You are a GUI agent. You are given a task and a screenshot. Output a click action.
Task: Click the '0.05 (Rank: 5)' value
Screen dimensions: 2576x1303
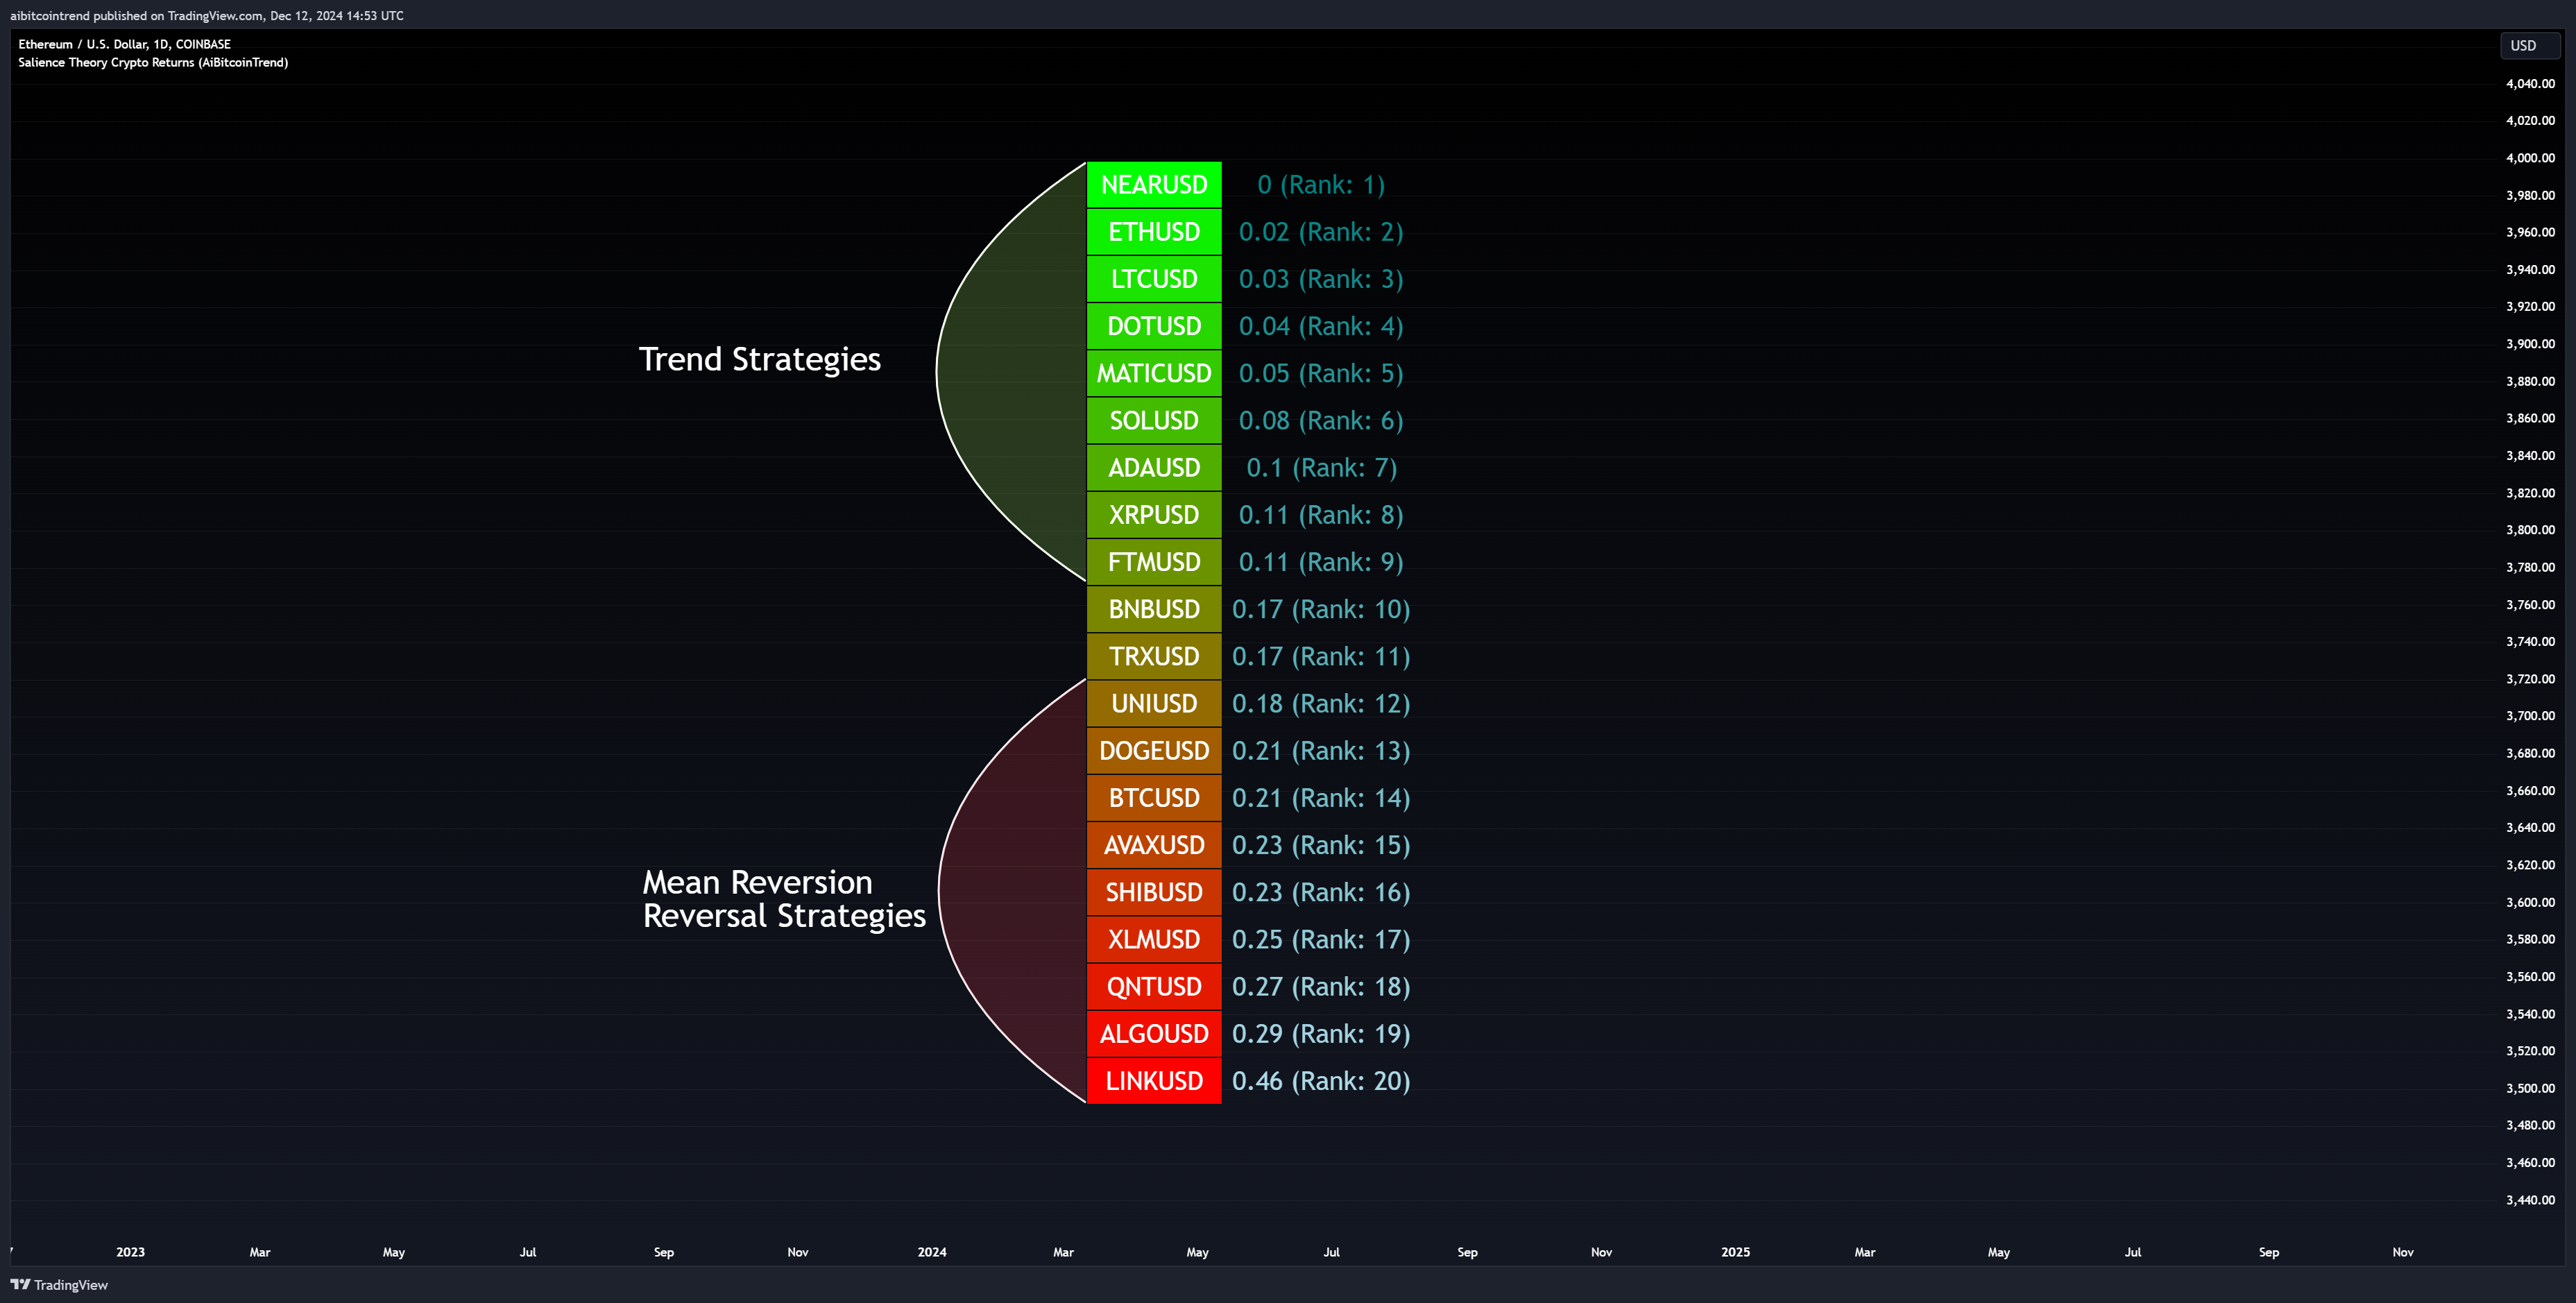pyautogui.click(x=1321, y=373)
